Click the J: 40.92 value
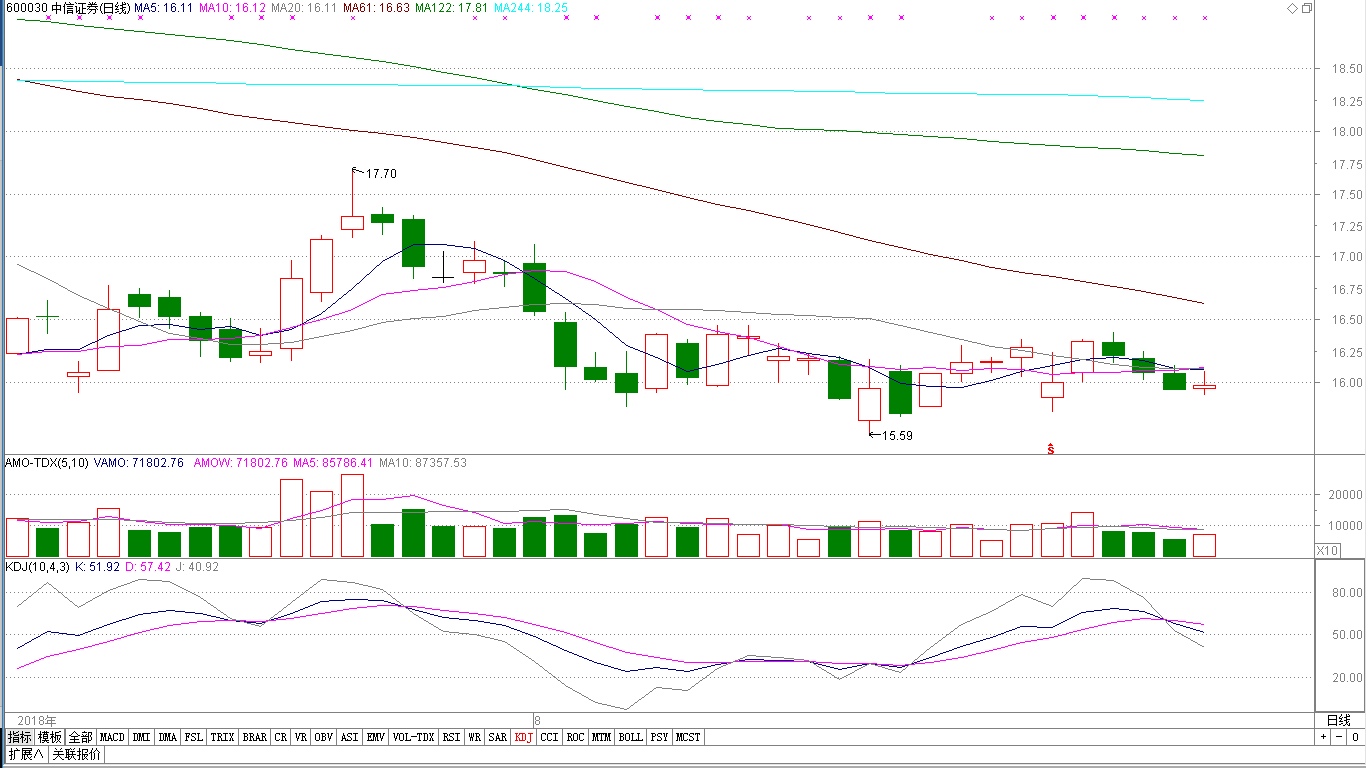 pos(195,567)
